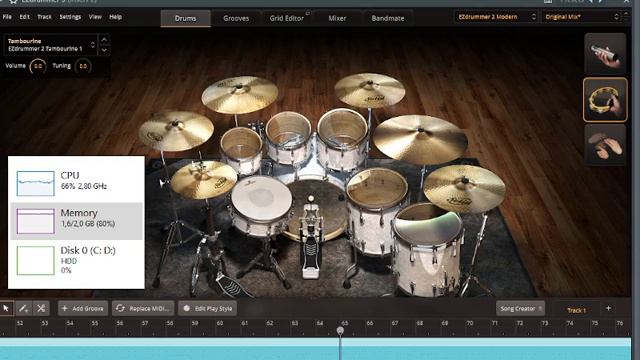640x360 pixels.
Task: Click the Replace MIDI button
Action: tap(143, 309)
